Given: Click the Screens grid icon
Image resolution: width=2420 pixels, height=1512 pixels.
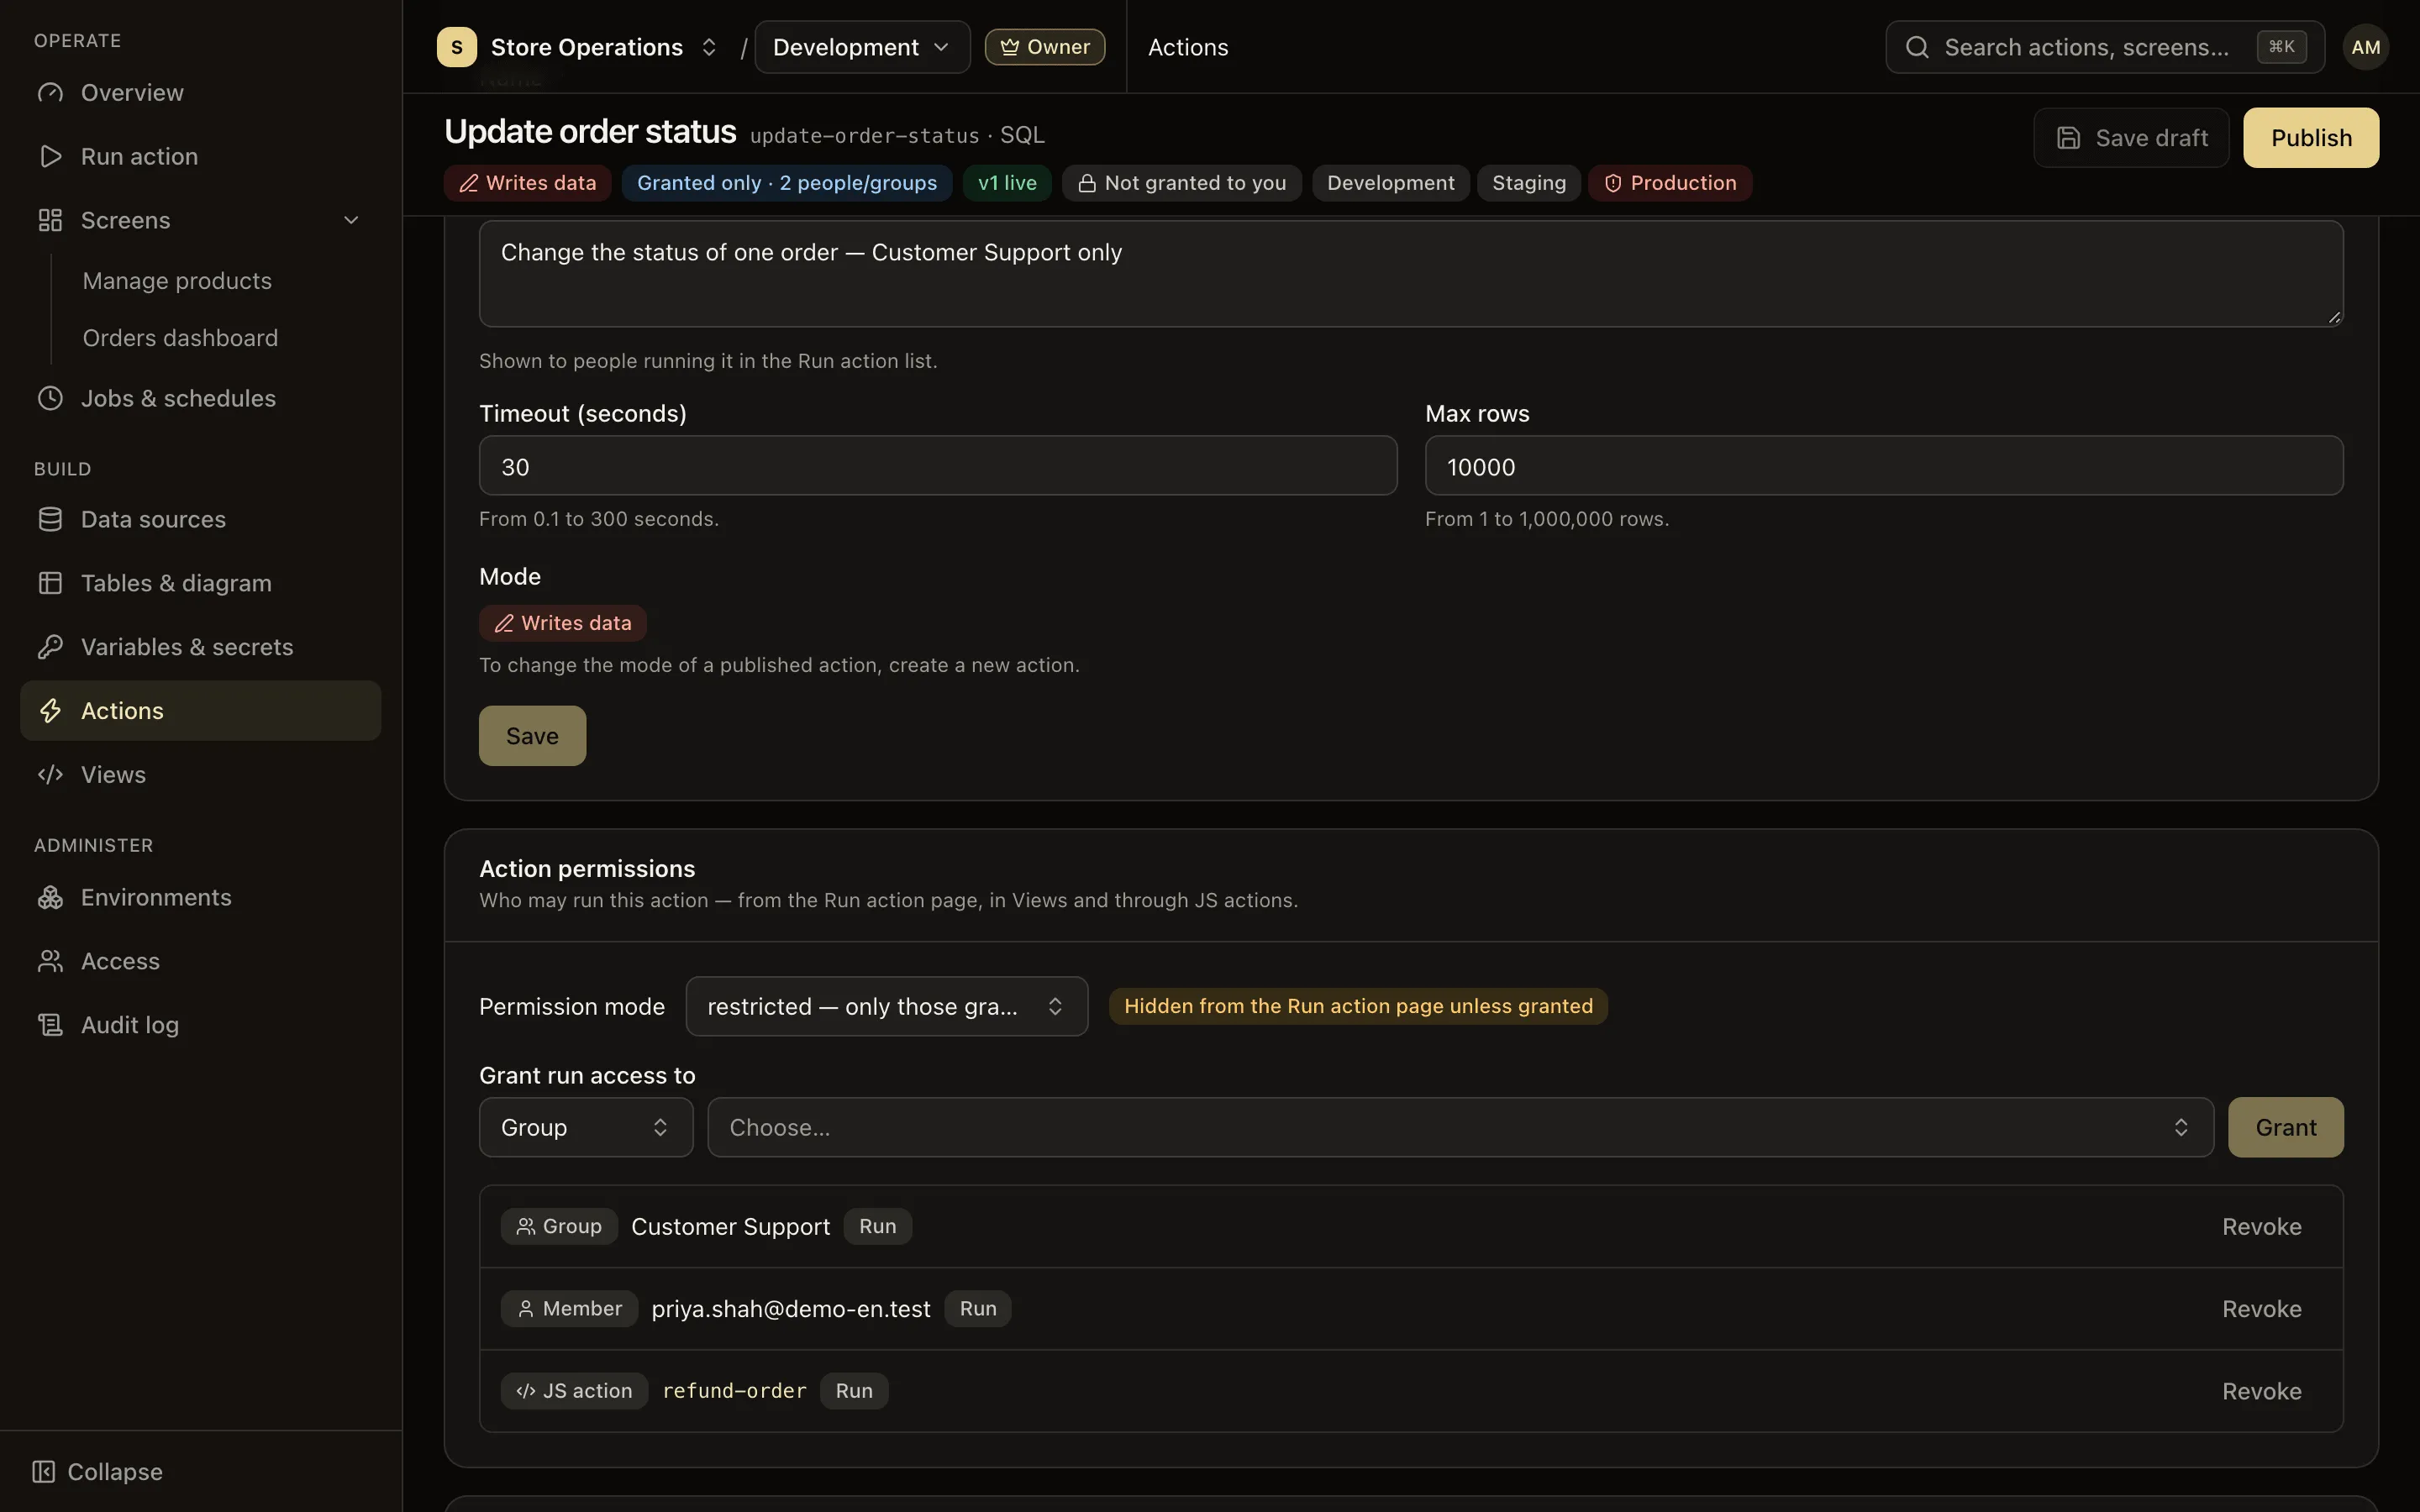Looking at the screenshot, I should coord(50,221).
